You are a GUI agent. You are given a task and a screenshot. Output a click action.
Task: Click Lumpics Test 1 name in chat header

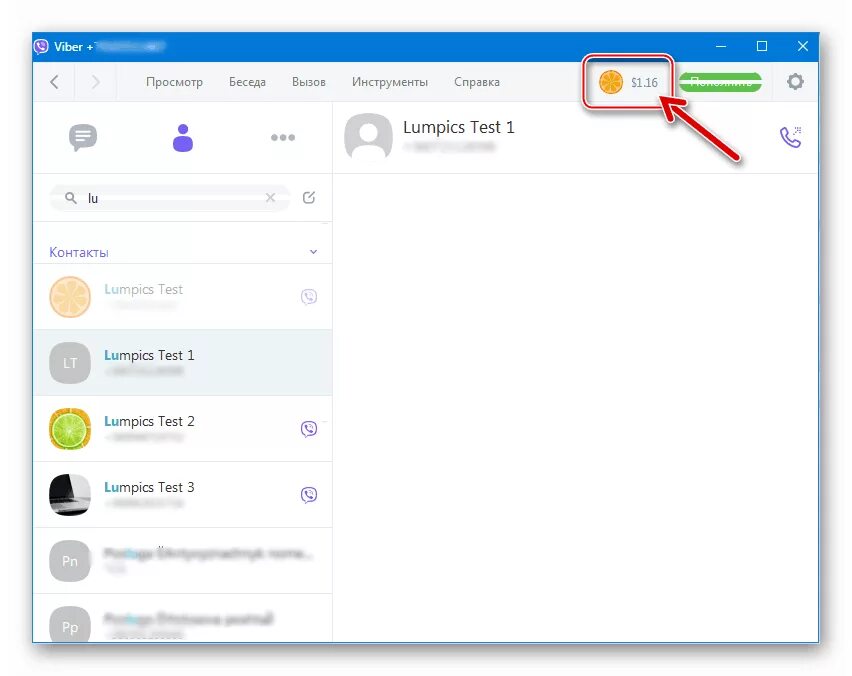click(x=459, y=127)
